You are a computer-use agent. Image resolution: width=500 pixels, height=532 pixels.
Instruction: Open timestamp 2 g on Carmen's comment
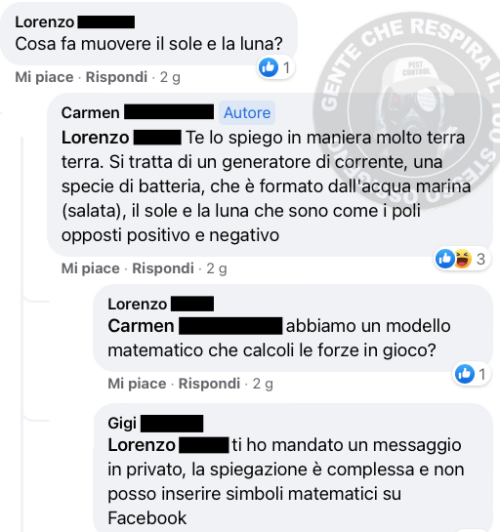coord(216,269)
